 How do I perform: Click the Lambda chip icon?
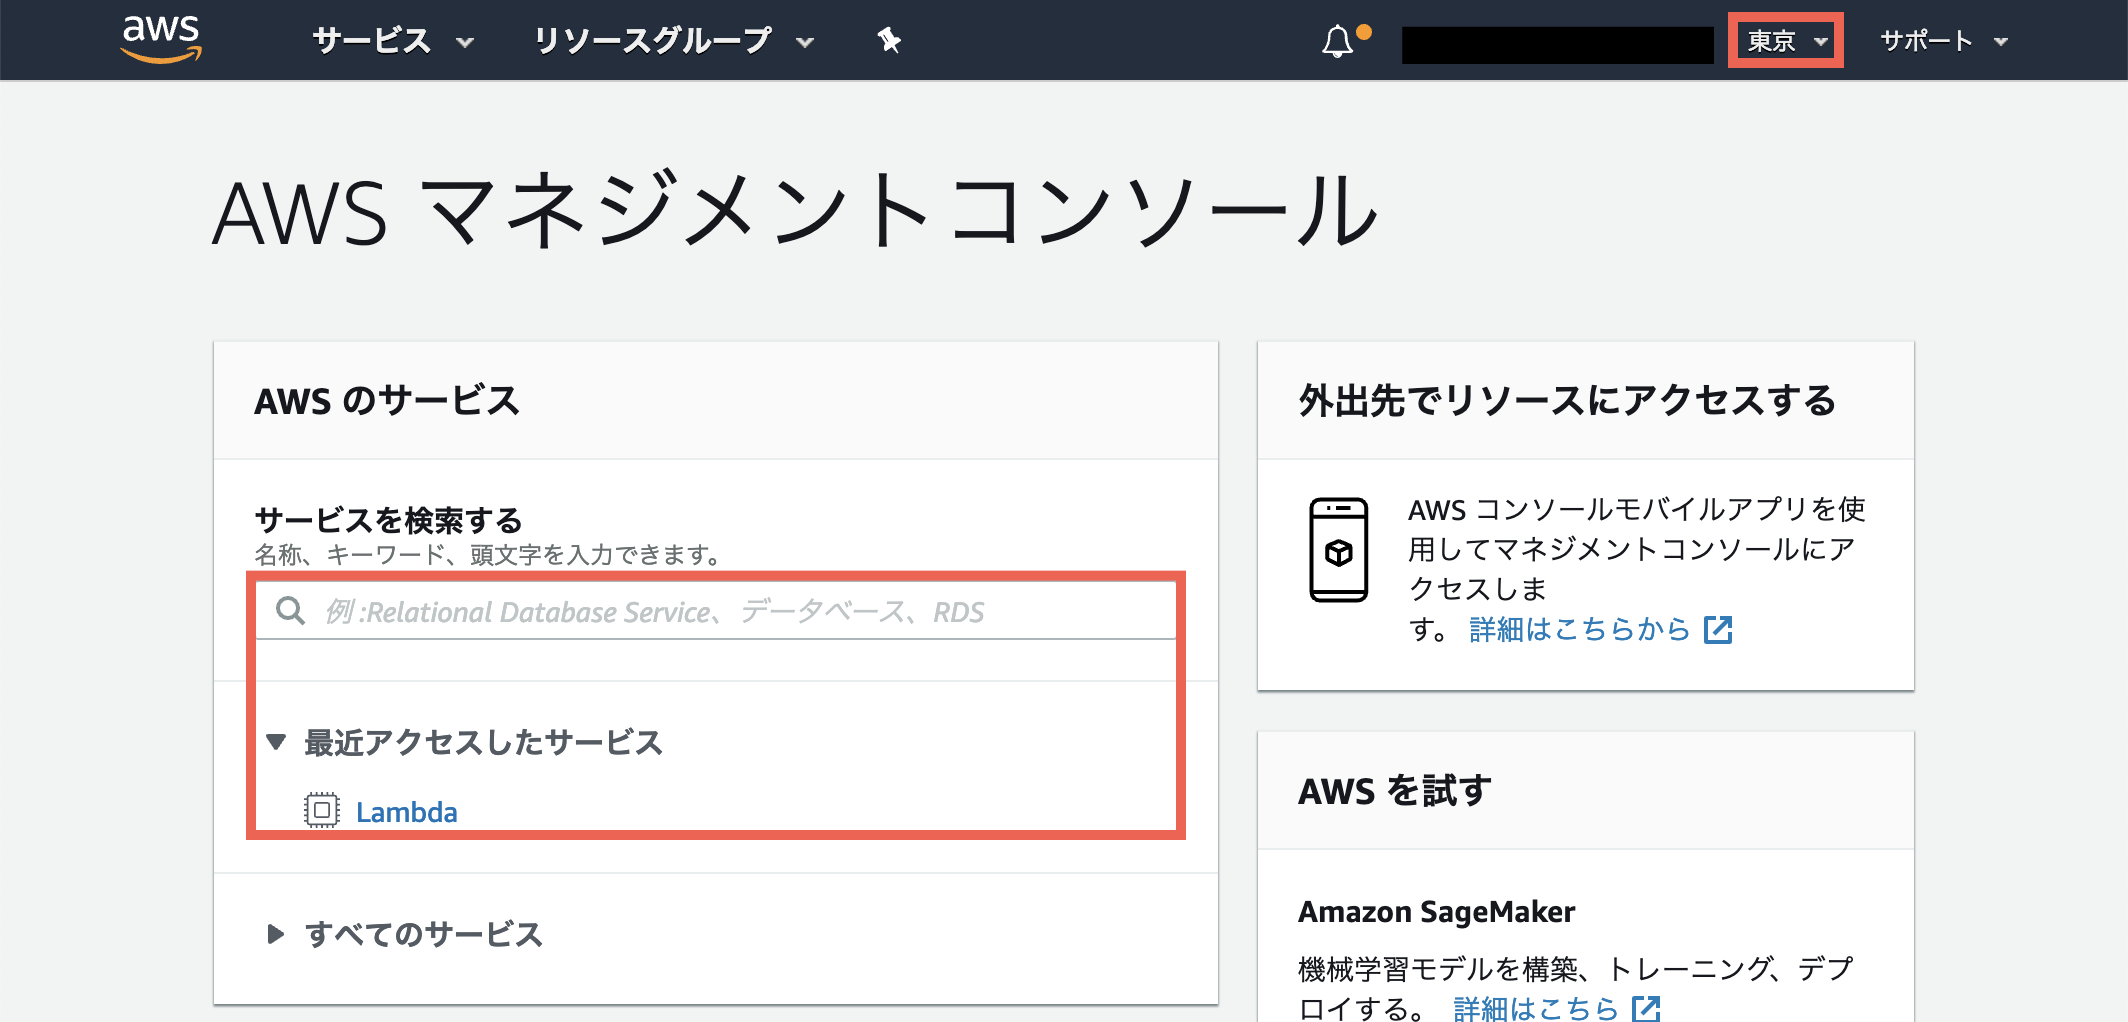click(x=322, y=810)
